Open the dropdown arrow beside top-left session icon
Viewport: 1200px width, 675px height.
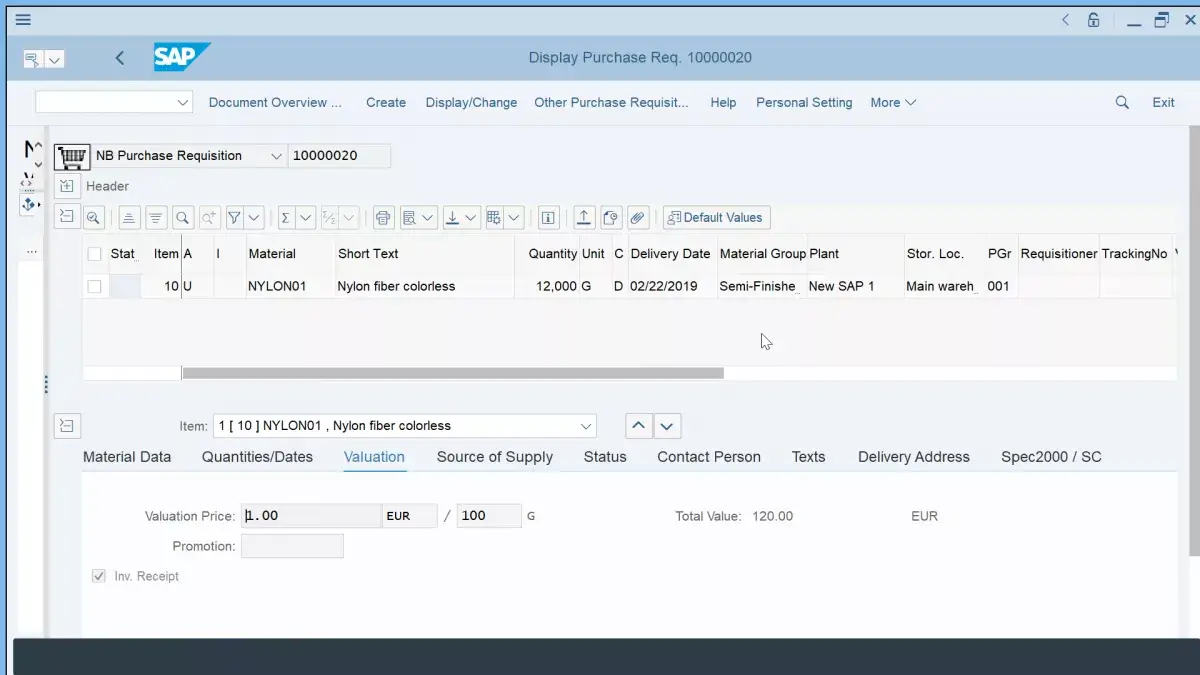pyautogui.click(x=55, y=60)
